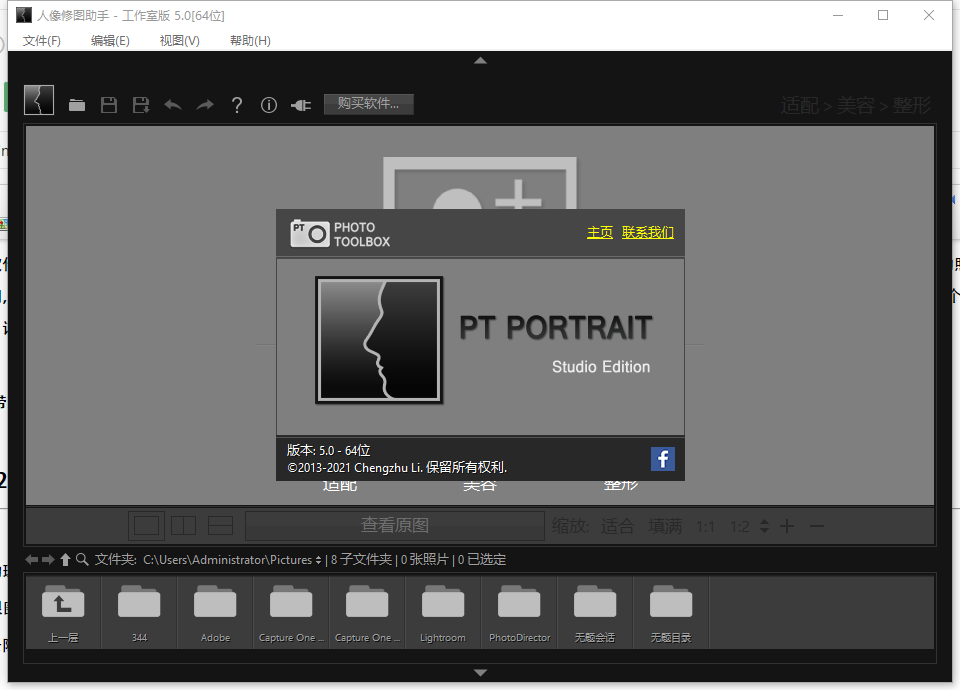Click the 购买软件 button
960x690 pixels.
point(368,104)
